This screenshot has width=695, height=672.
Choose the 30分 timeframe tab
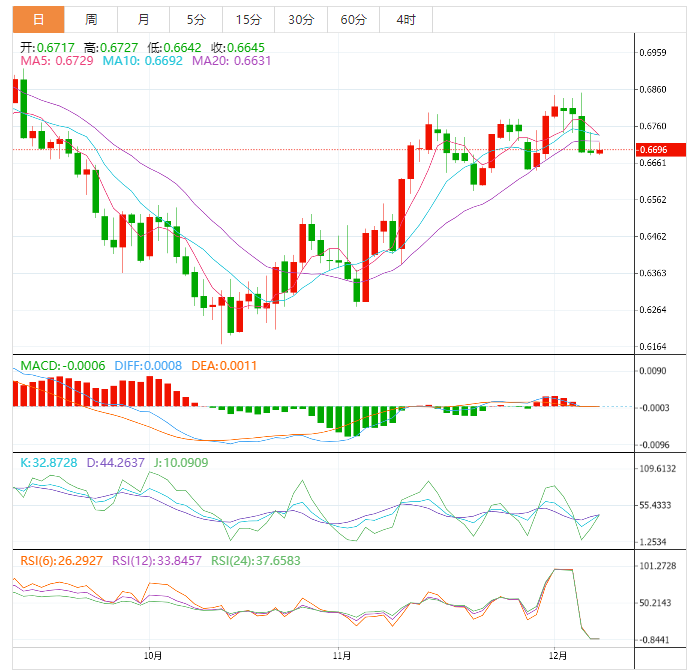[x=301, y=20]
